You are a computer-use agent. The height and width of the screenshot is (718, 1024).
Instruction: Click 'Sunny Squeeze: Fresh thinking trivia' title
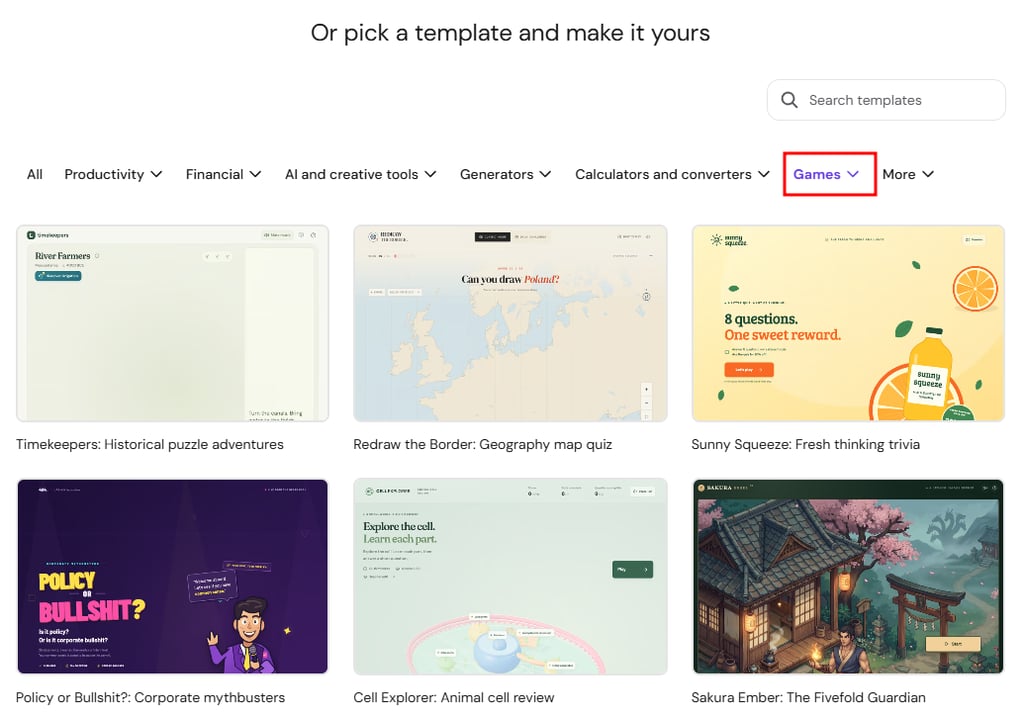[x=805, y=444]
